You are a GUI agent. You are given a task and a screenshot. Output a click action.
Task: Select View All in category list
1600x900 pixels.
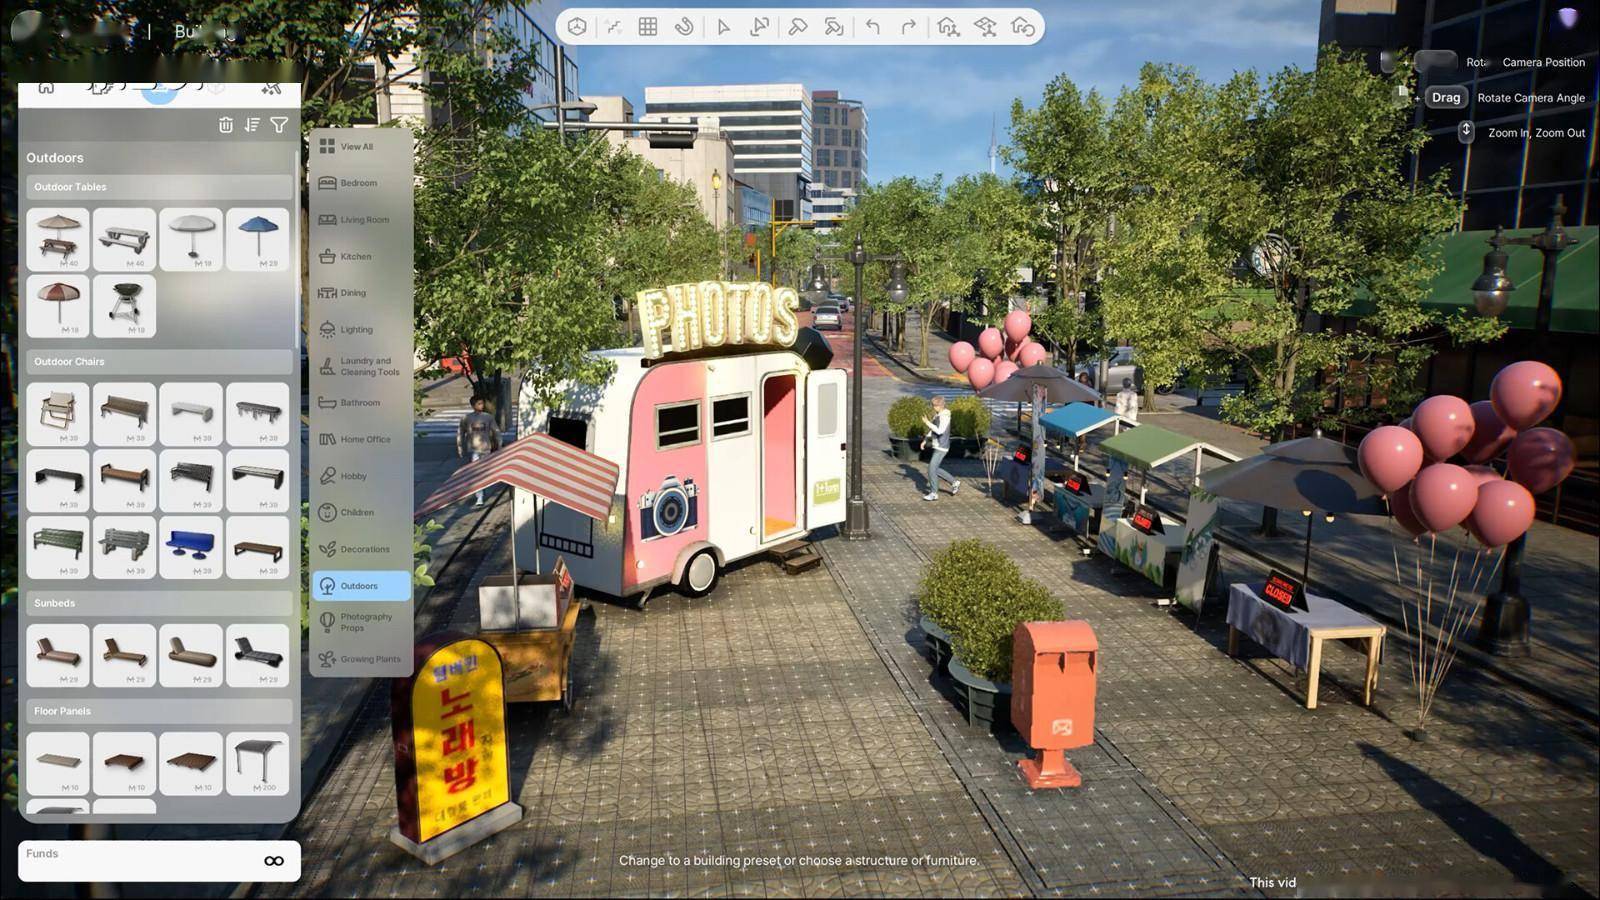359,147
